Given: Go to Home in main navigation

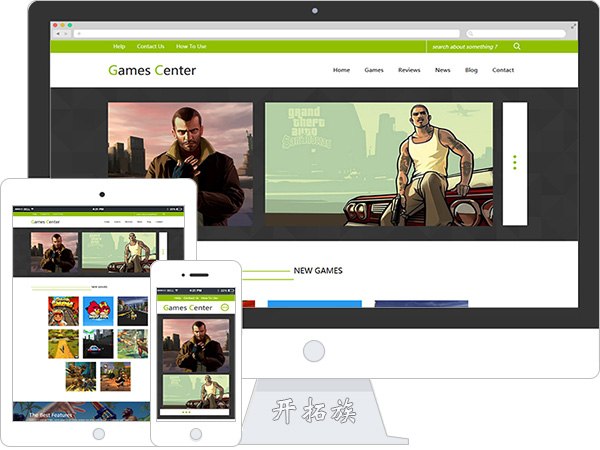Looking at the screenshot, I should click(x=341, y=70).
